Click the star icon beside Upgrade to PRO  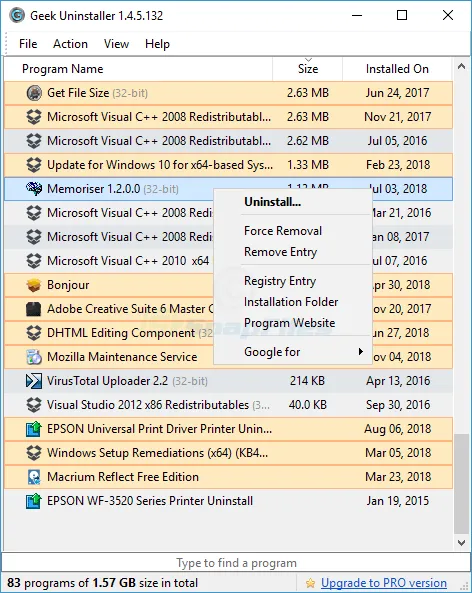(311, 583)
